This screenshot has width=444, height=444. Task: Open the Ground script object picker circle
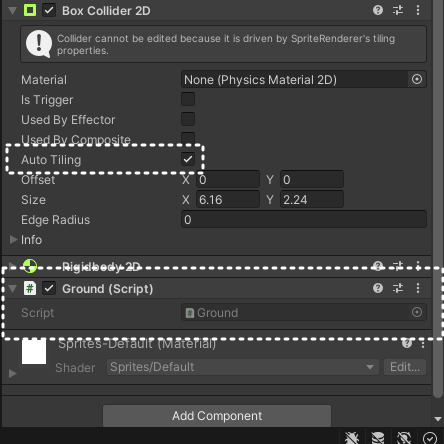[x=417, y=312]
